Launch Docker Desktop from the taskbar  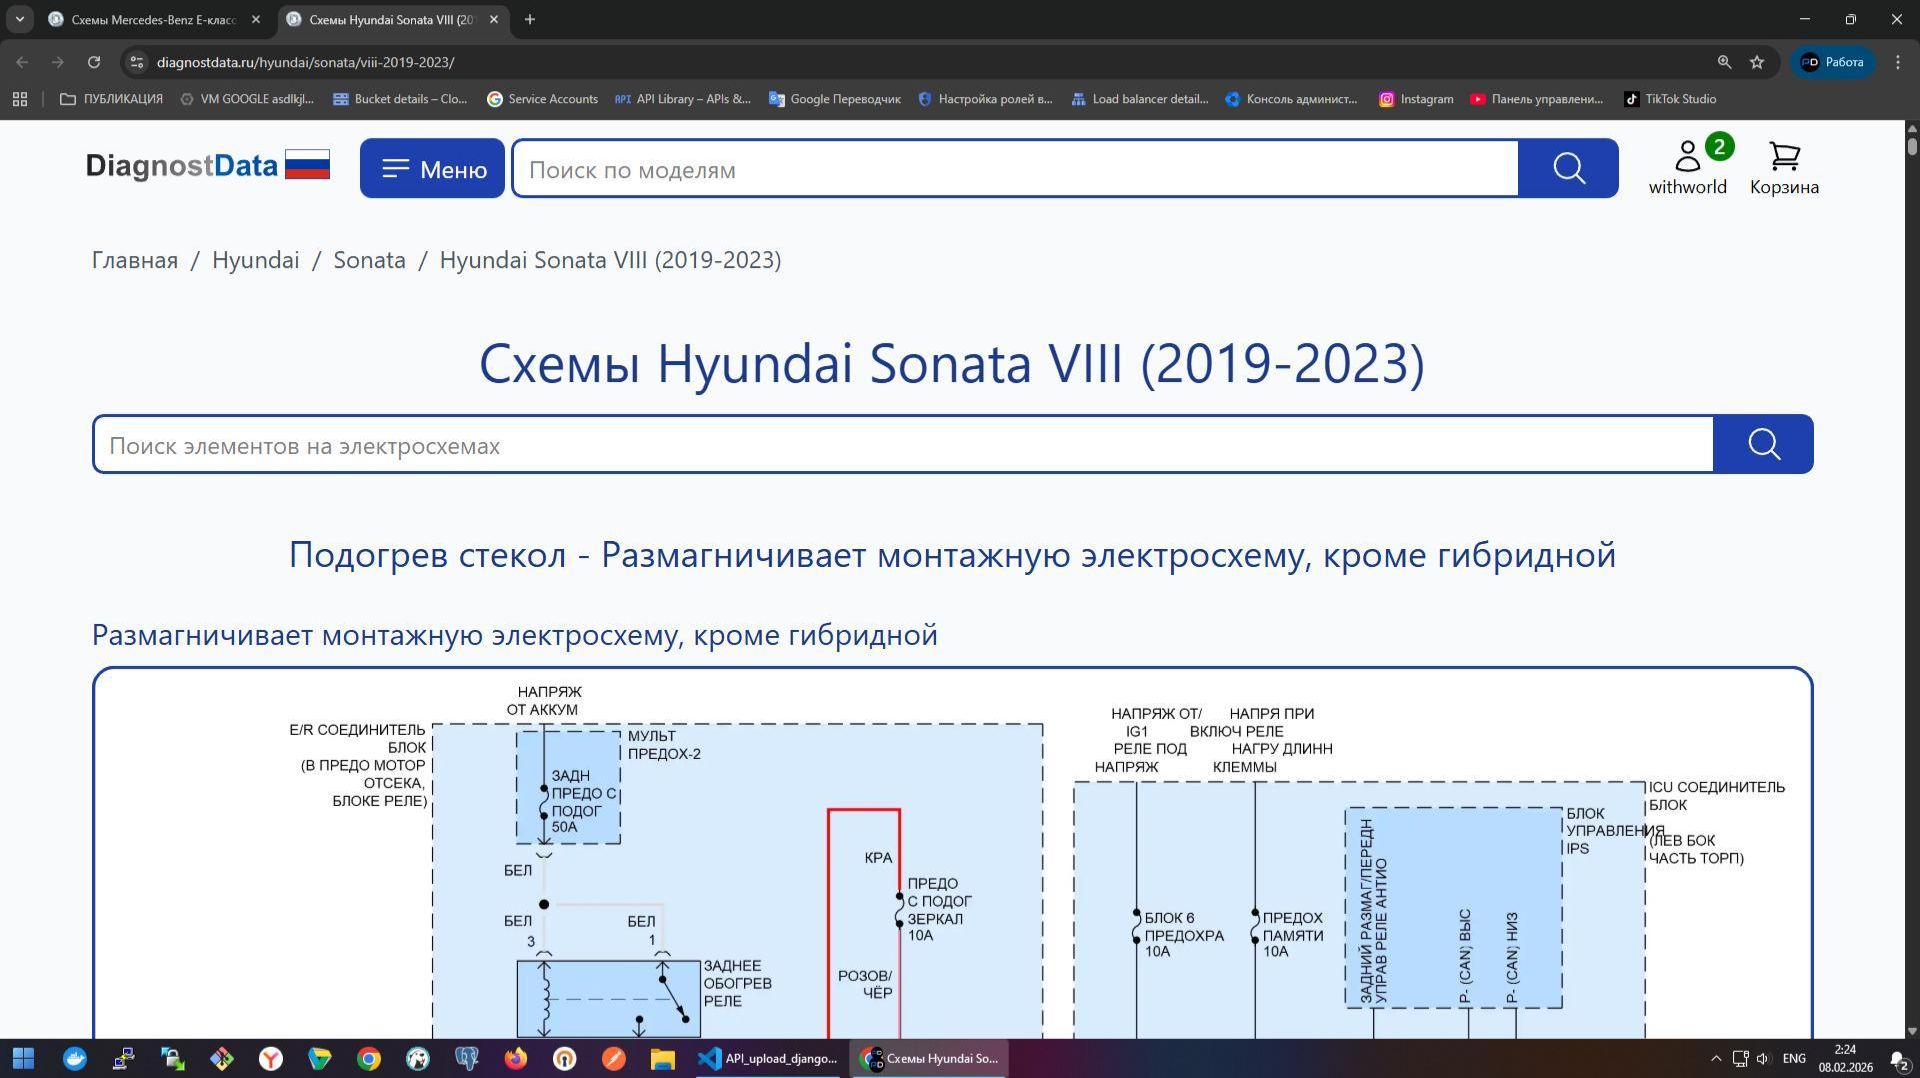pyautogui.click(x=74, y=1058)
